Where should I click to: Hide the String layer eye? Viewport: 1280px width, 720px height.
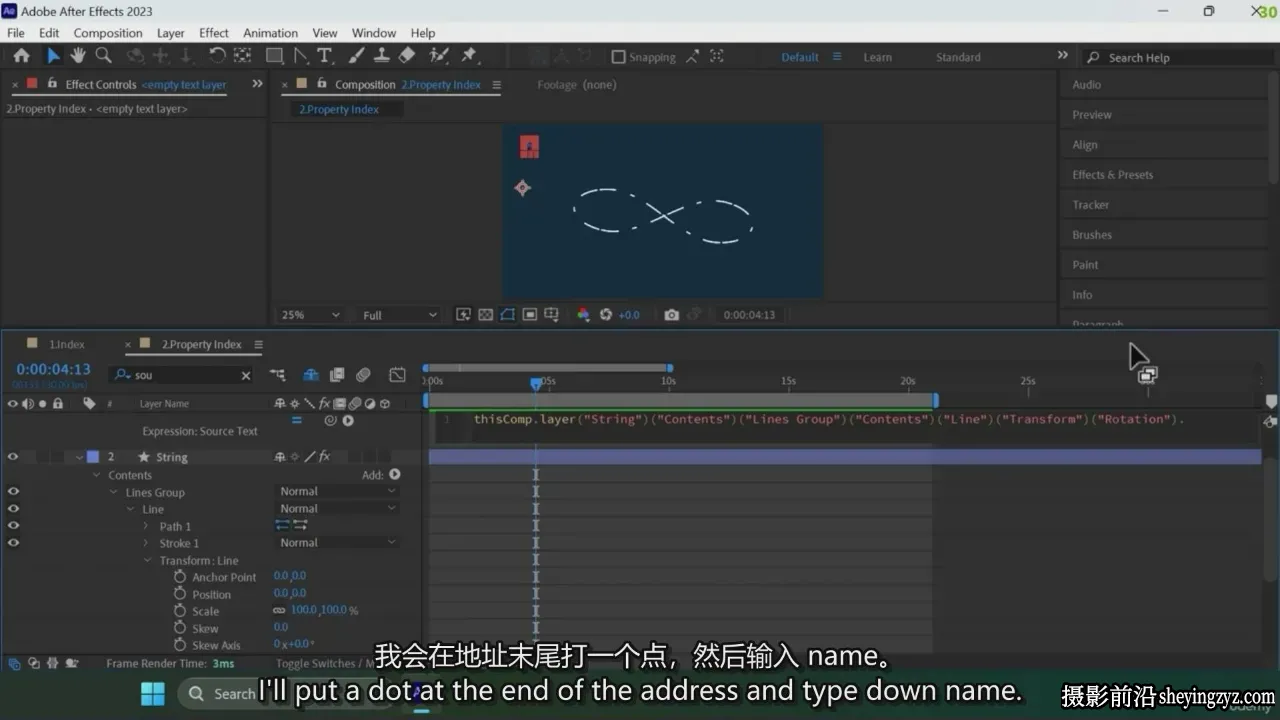coord(13,457)
